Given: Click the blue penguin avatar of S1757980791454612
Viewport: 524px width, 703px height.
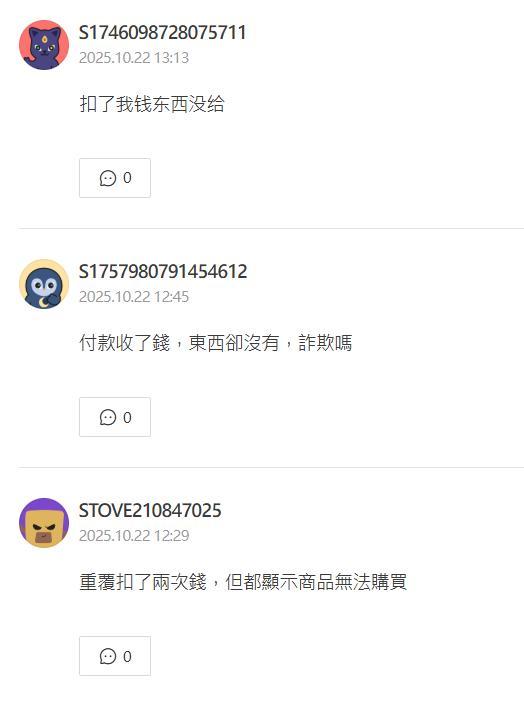Looking at the screenshot, I should pyautogui.click(x=44, y=284).
